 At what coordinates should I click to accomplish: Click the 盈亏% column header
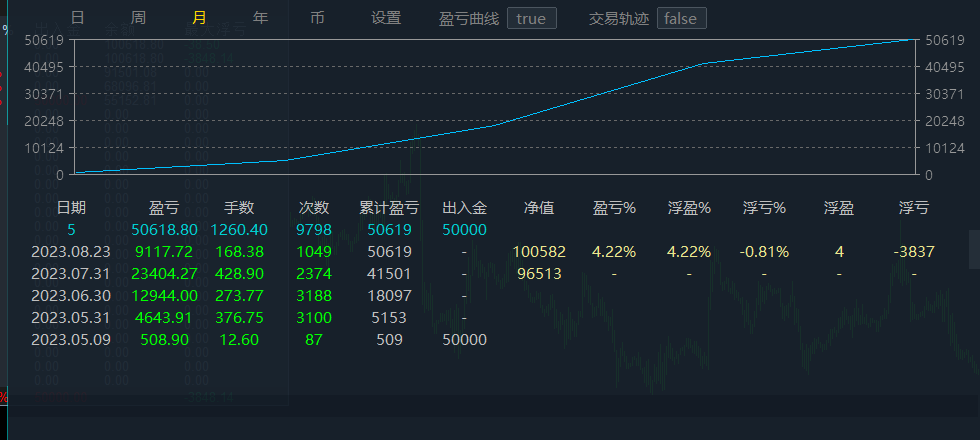tap(614, 208)
